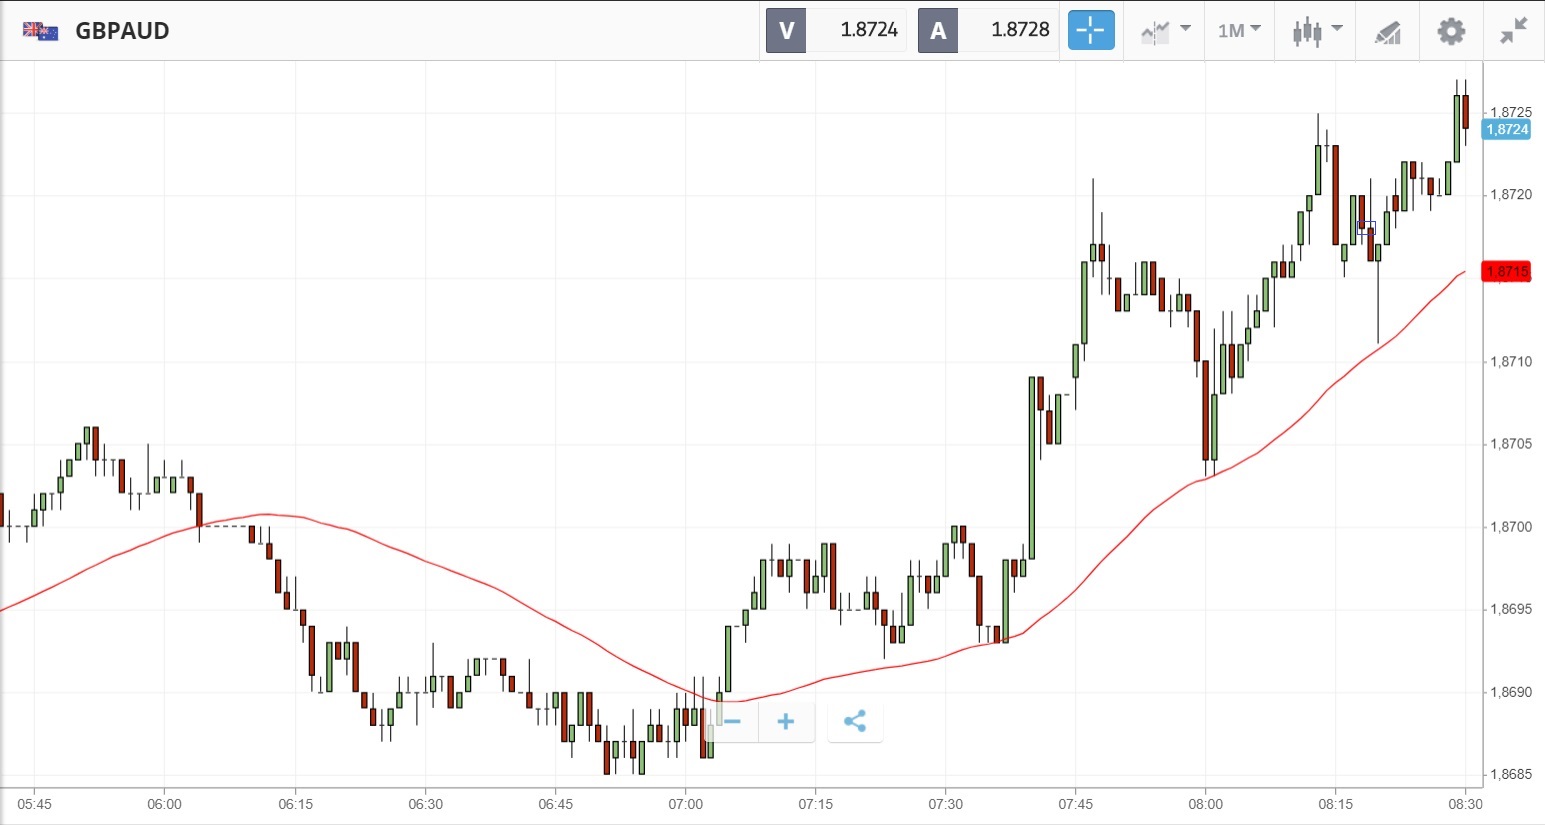This screenshot has height=825, width=1545.
Task: Click the blue 1,8724 current price tag
Action: pyautogui.click(x=1507, y=129)
